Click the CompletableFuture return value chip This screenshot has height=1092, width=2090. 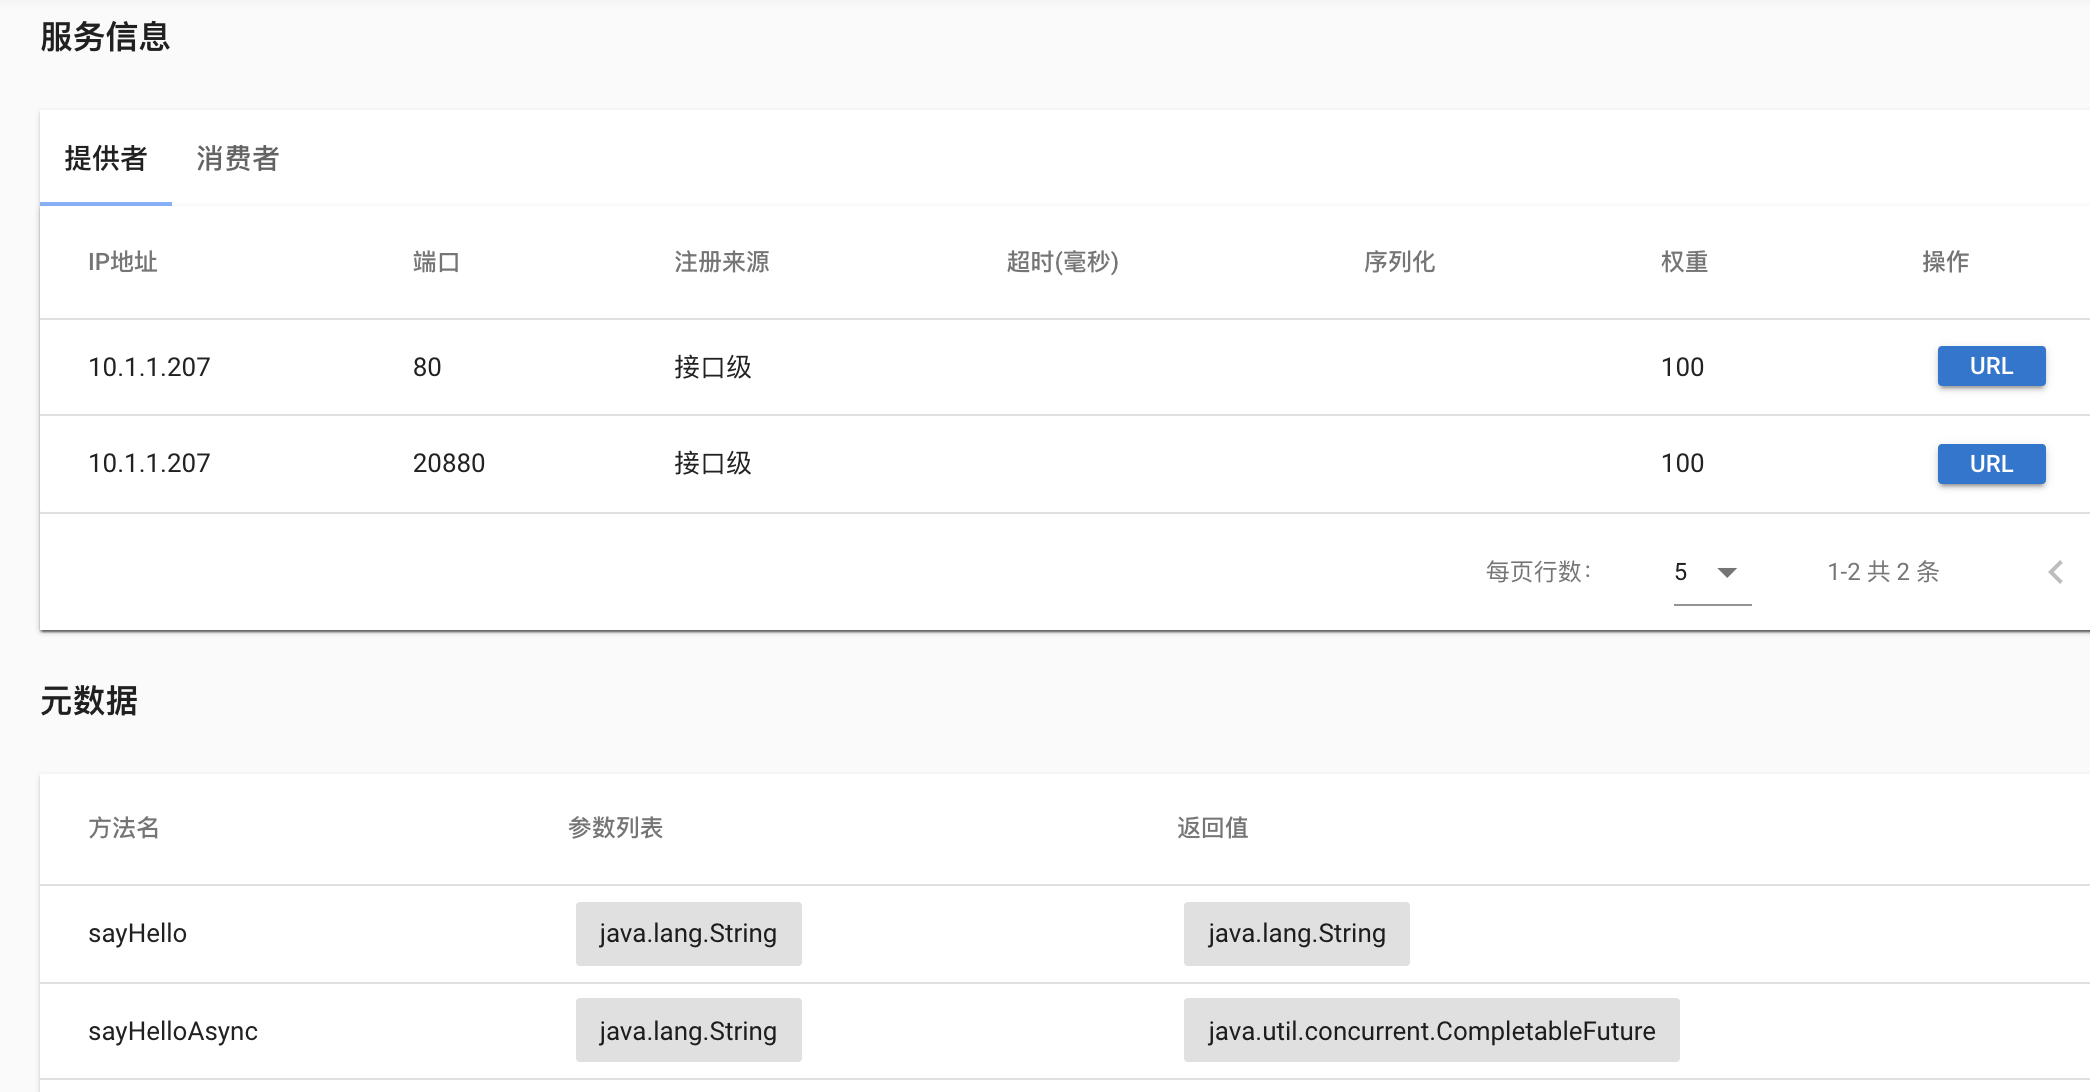(1430, 1031)
